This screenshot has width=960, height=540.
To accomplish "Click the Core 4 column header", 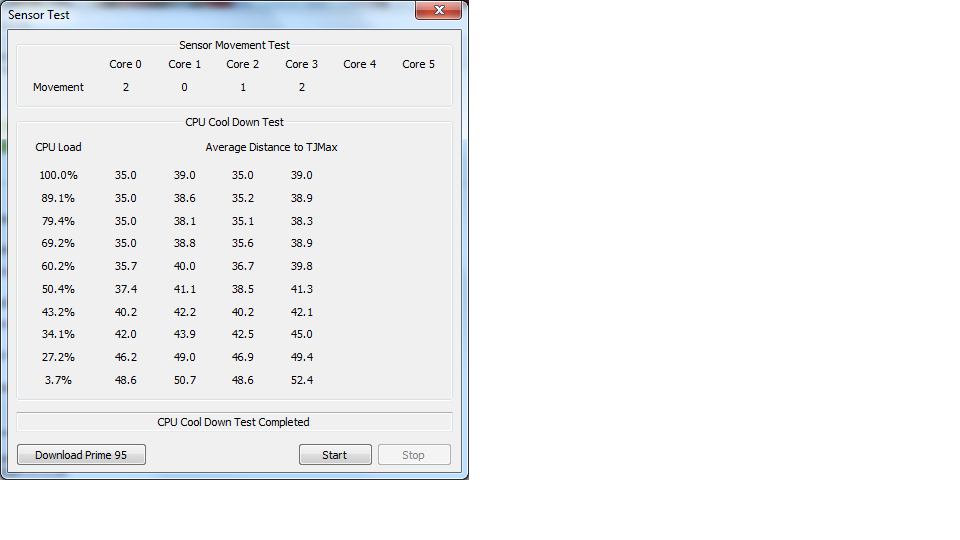I will (360, 64).
